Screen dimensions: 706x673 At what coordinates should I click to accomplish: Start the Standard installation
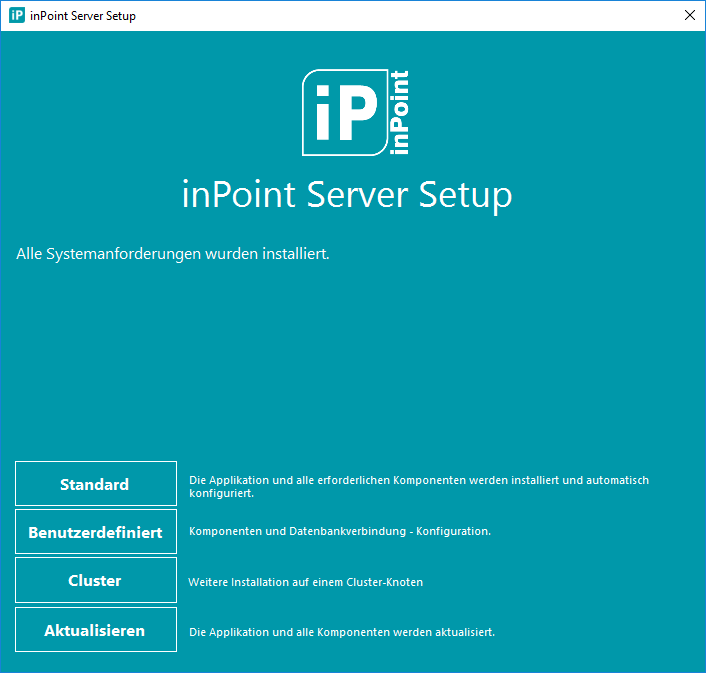pyautogui.click(x=95, y=483)
